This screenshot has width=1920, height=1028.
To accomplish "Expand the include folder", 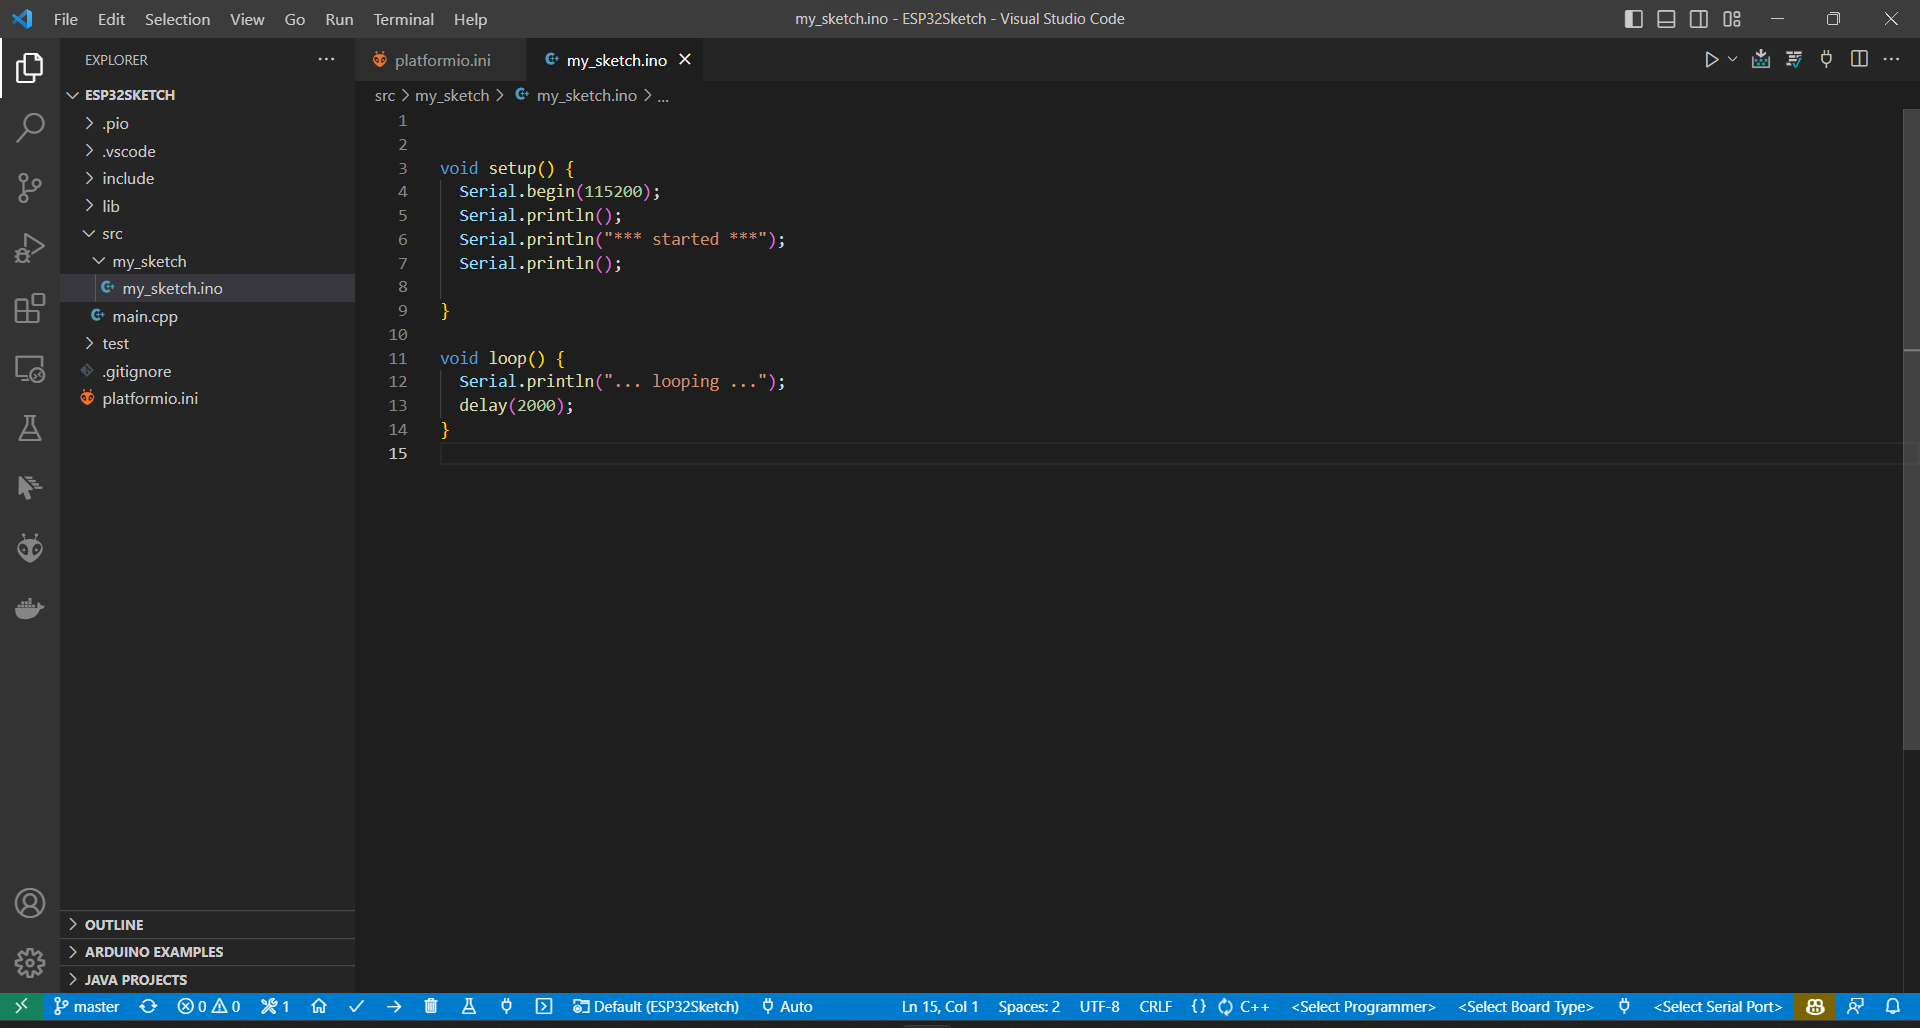I will (x=90, y=178).
